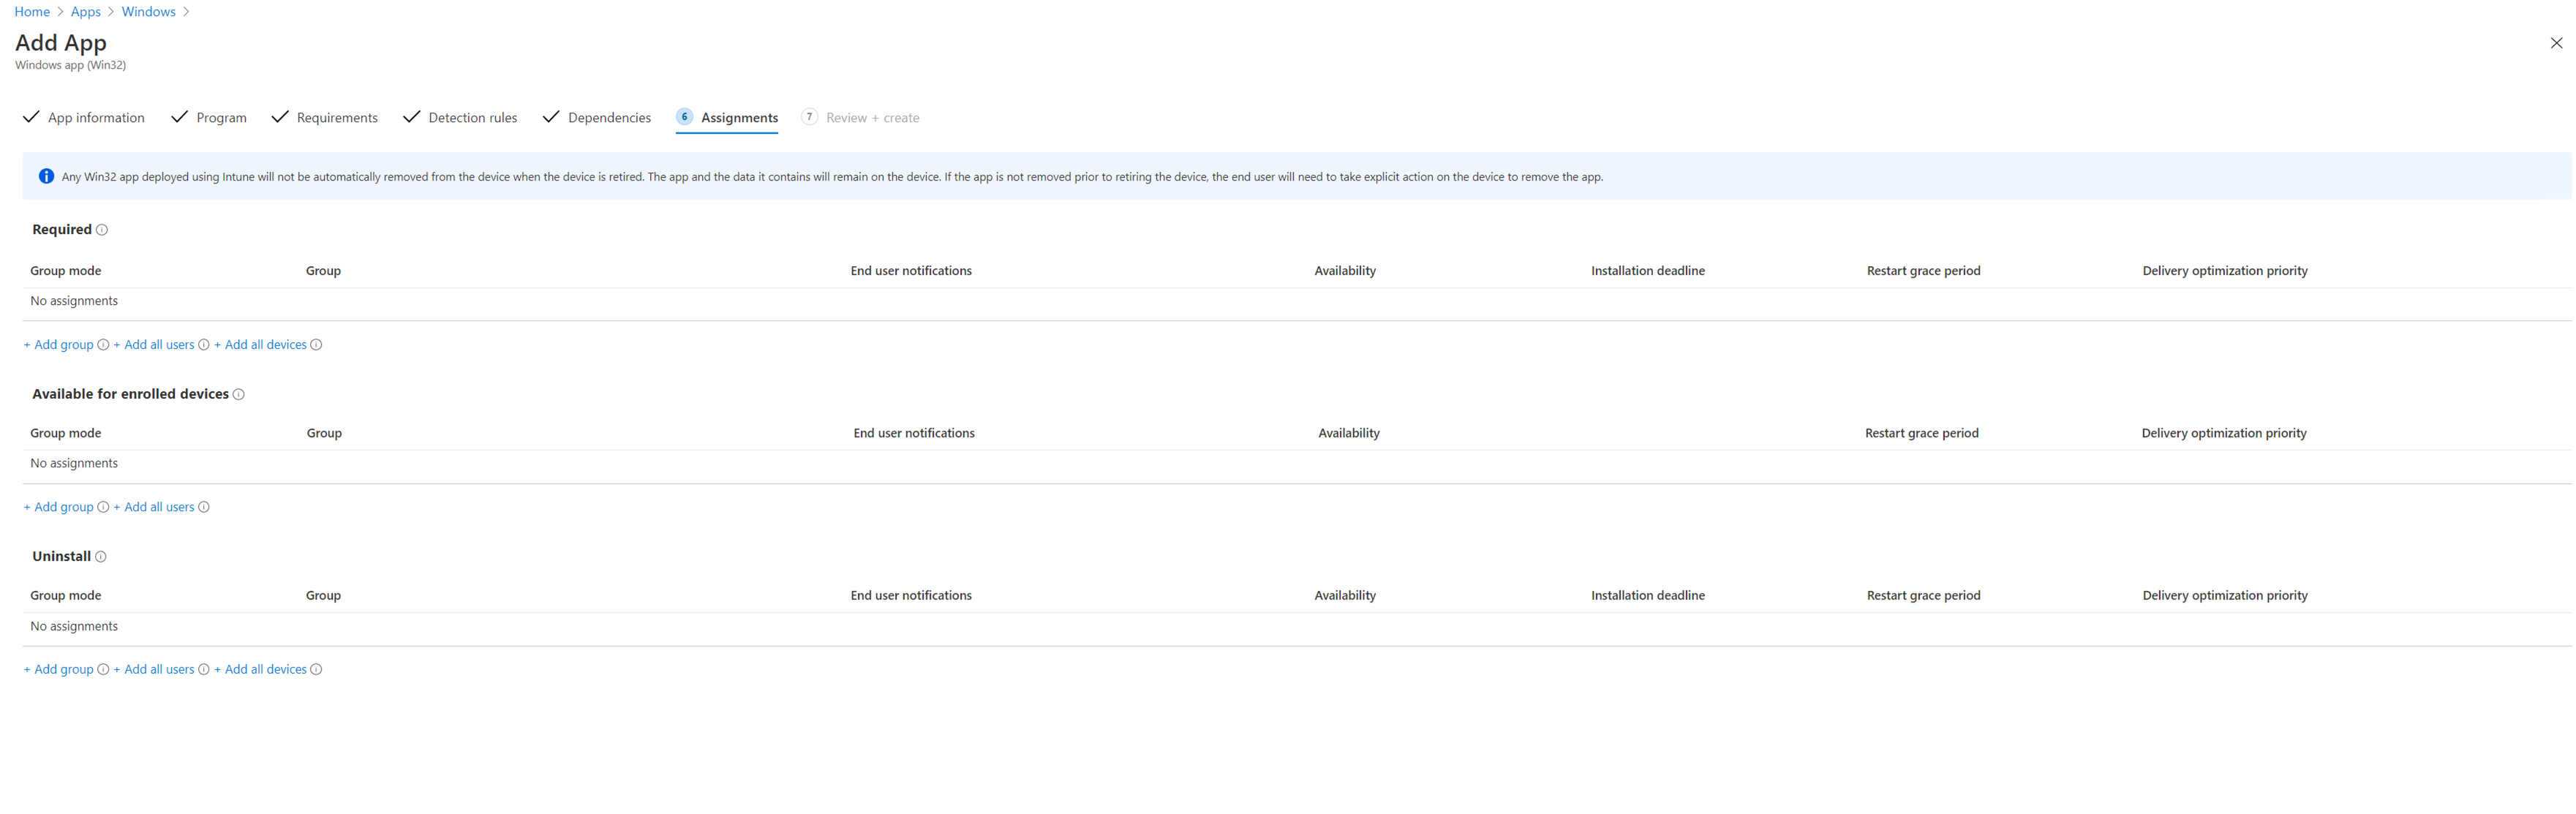The width and height of the screenshot is (2576, 814).
Task: Click No assignments text under Uninstall
Action: pos(74,627)
